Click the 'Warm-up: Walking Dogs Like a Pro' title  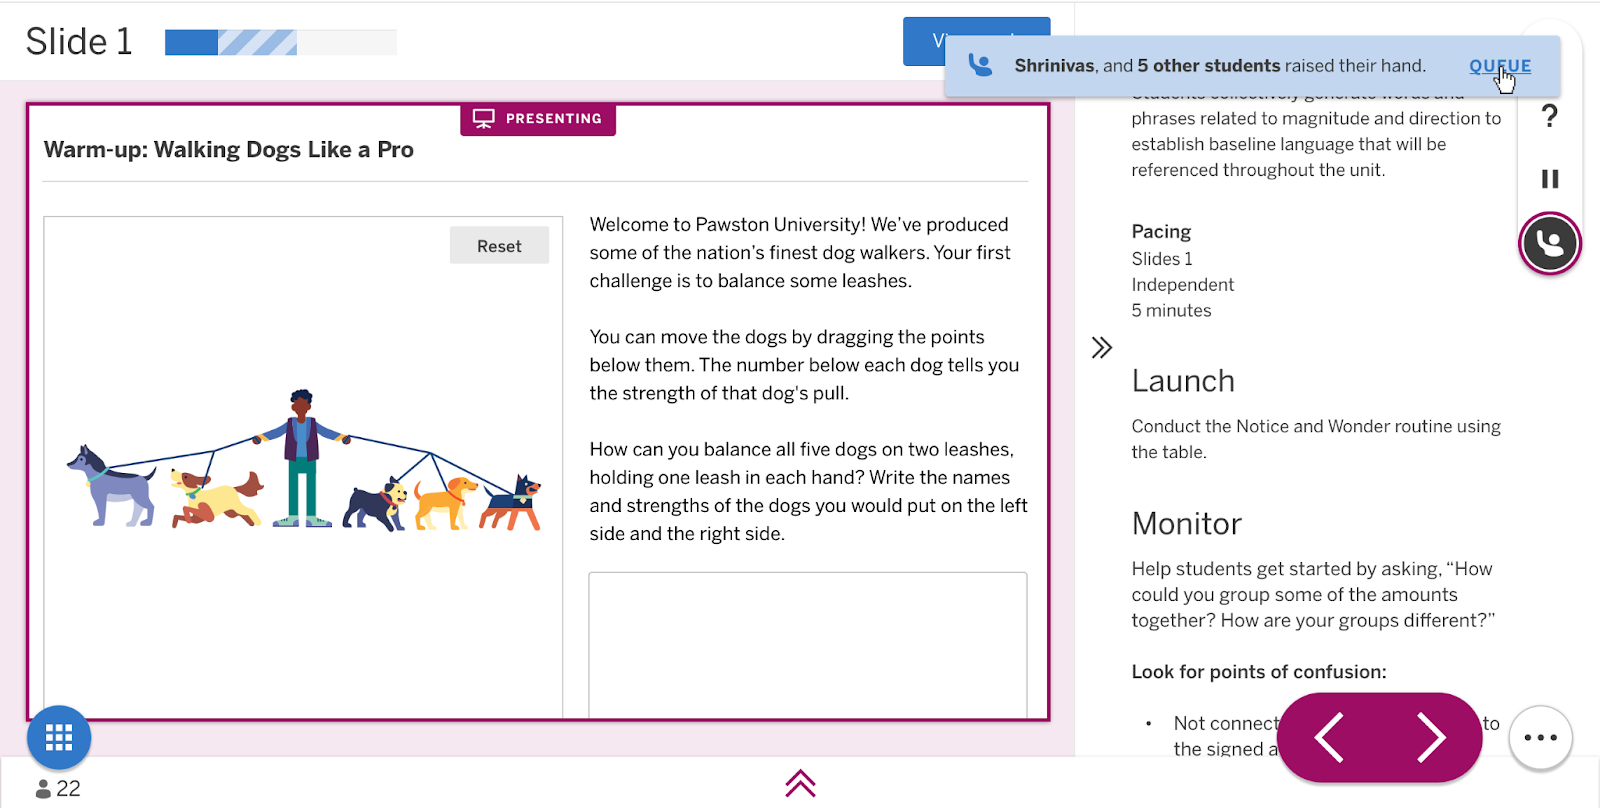229,150
